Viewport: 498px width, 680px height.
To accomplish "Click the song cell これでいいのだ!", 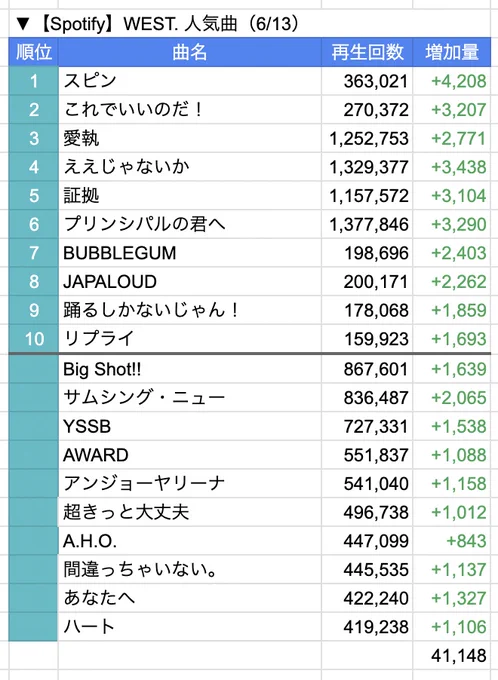I will [x=190, y=109].
